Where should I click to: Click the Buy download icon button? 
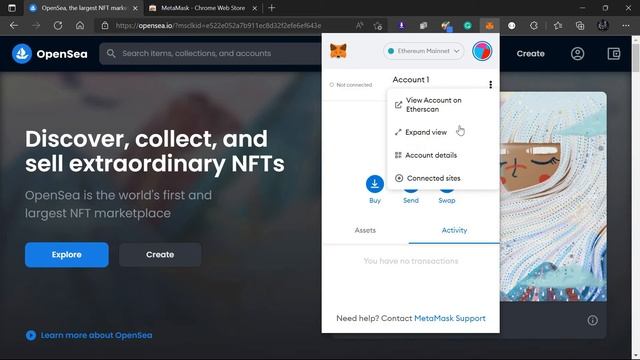pyautogui.click(x=375, y=184)
